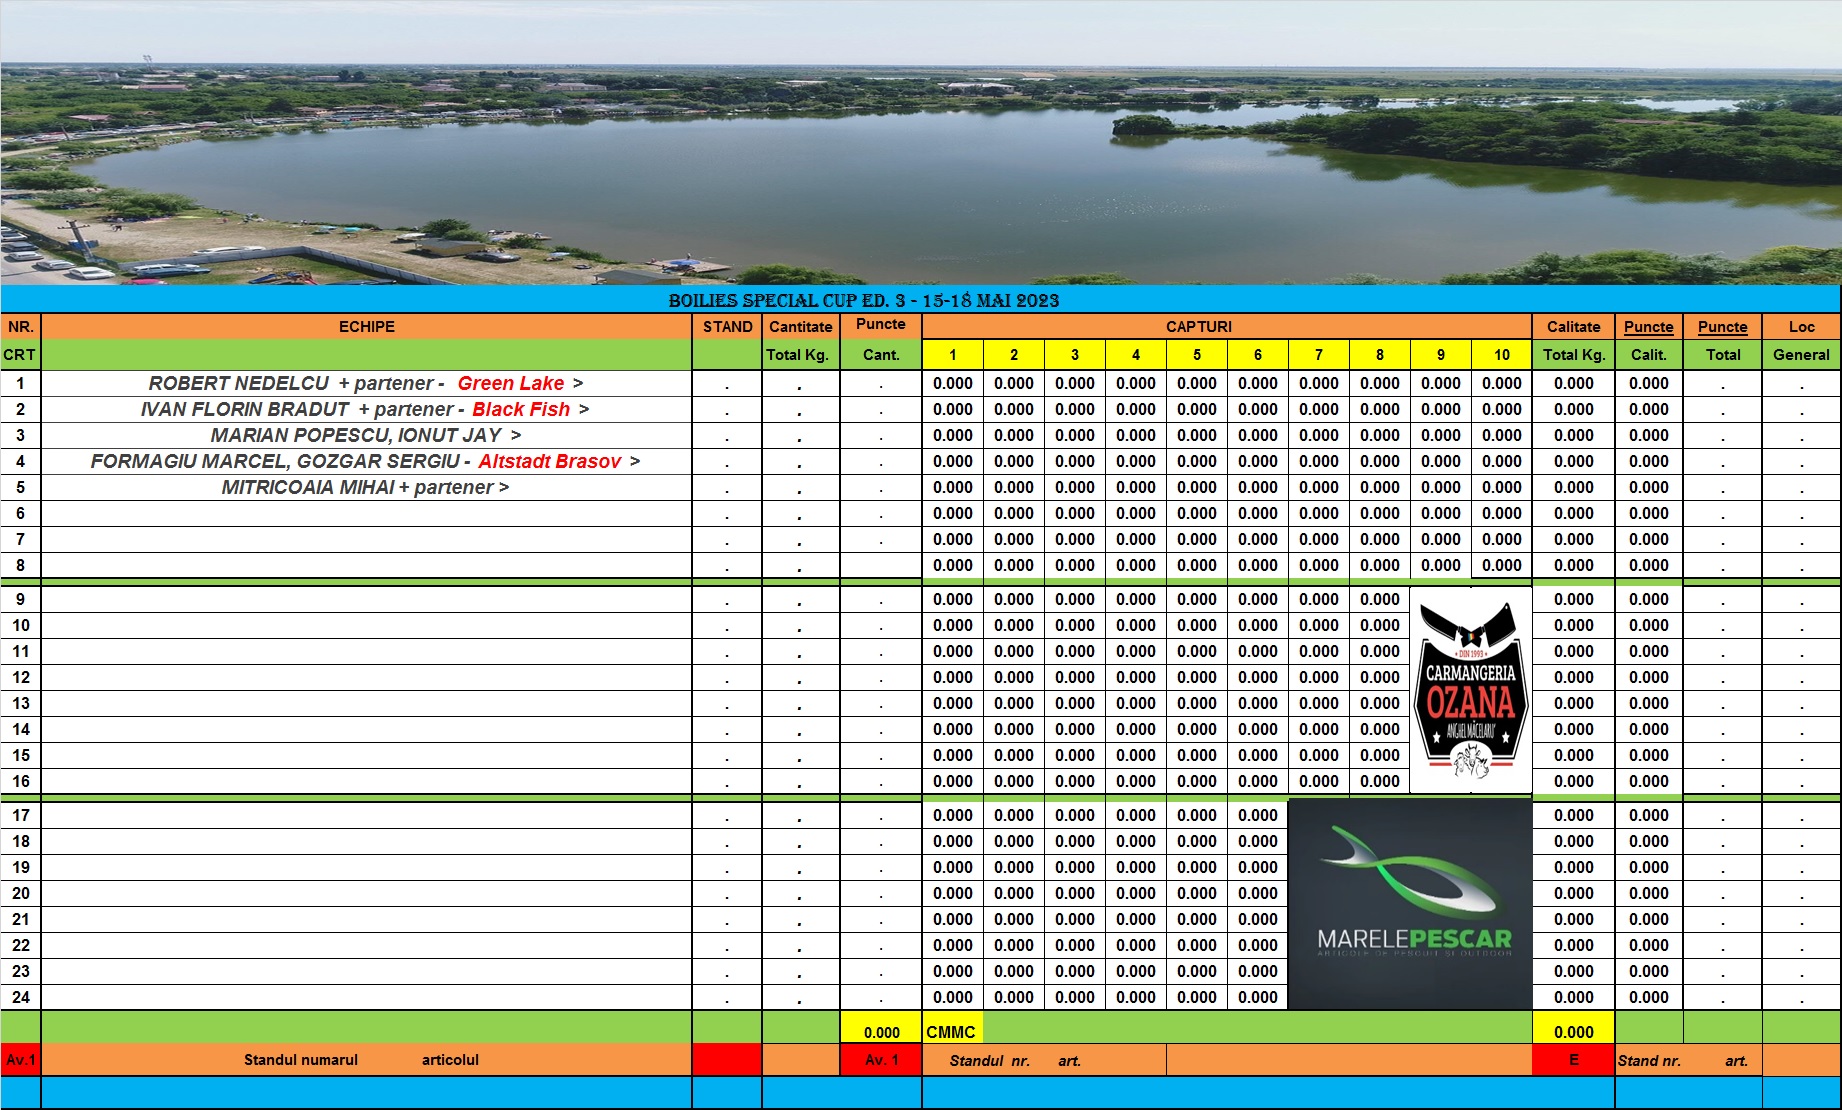Select team 'ROBERT NEDELCU + partener'
The image size is (1842, 1110).
367,383
